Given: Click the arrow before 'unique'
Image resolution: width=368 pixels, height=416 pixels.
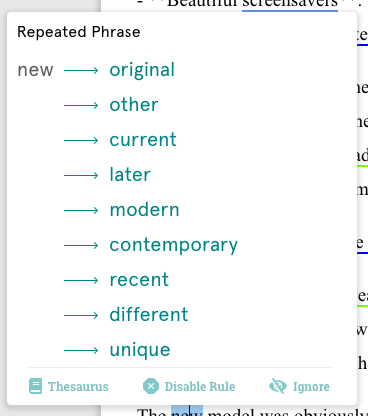Looking at the screenshot, I should pyautogui.click(x=81, y=350).
